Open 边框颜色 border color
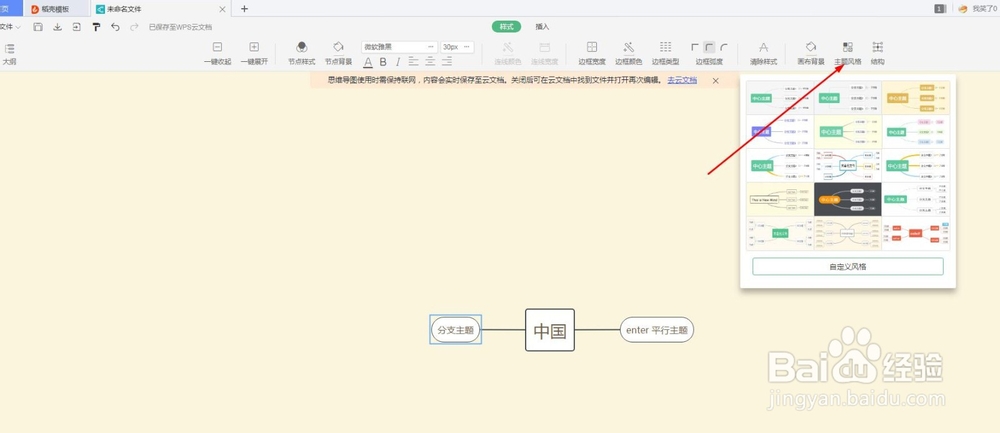 click(x=628, y=54)
